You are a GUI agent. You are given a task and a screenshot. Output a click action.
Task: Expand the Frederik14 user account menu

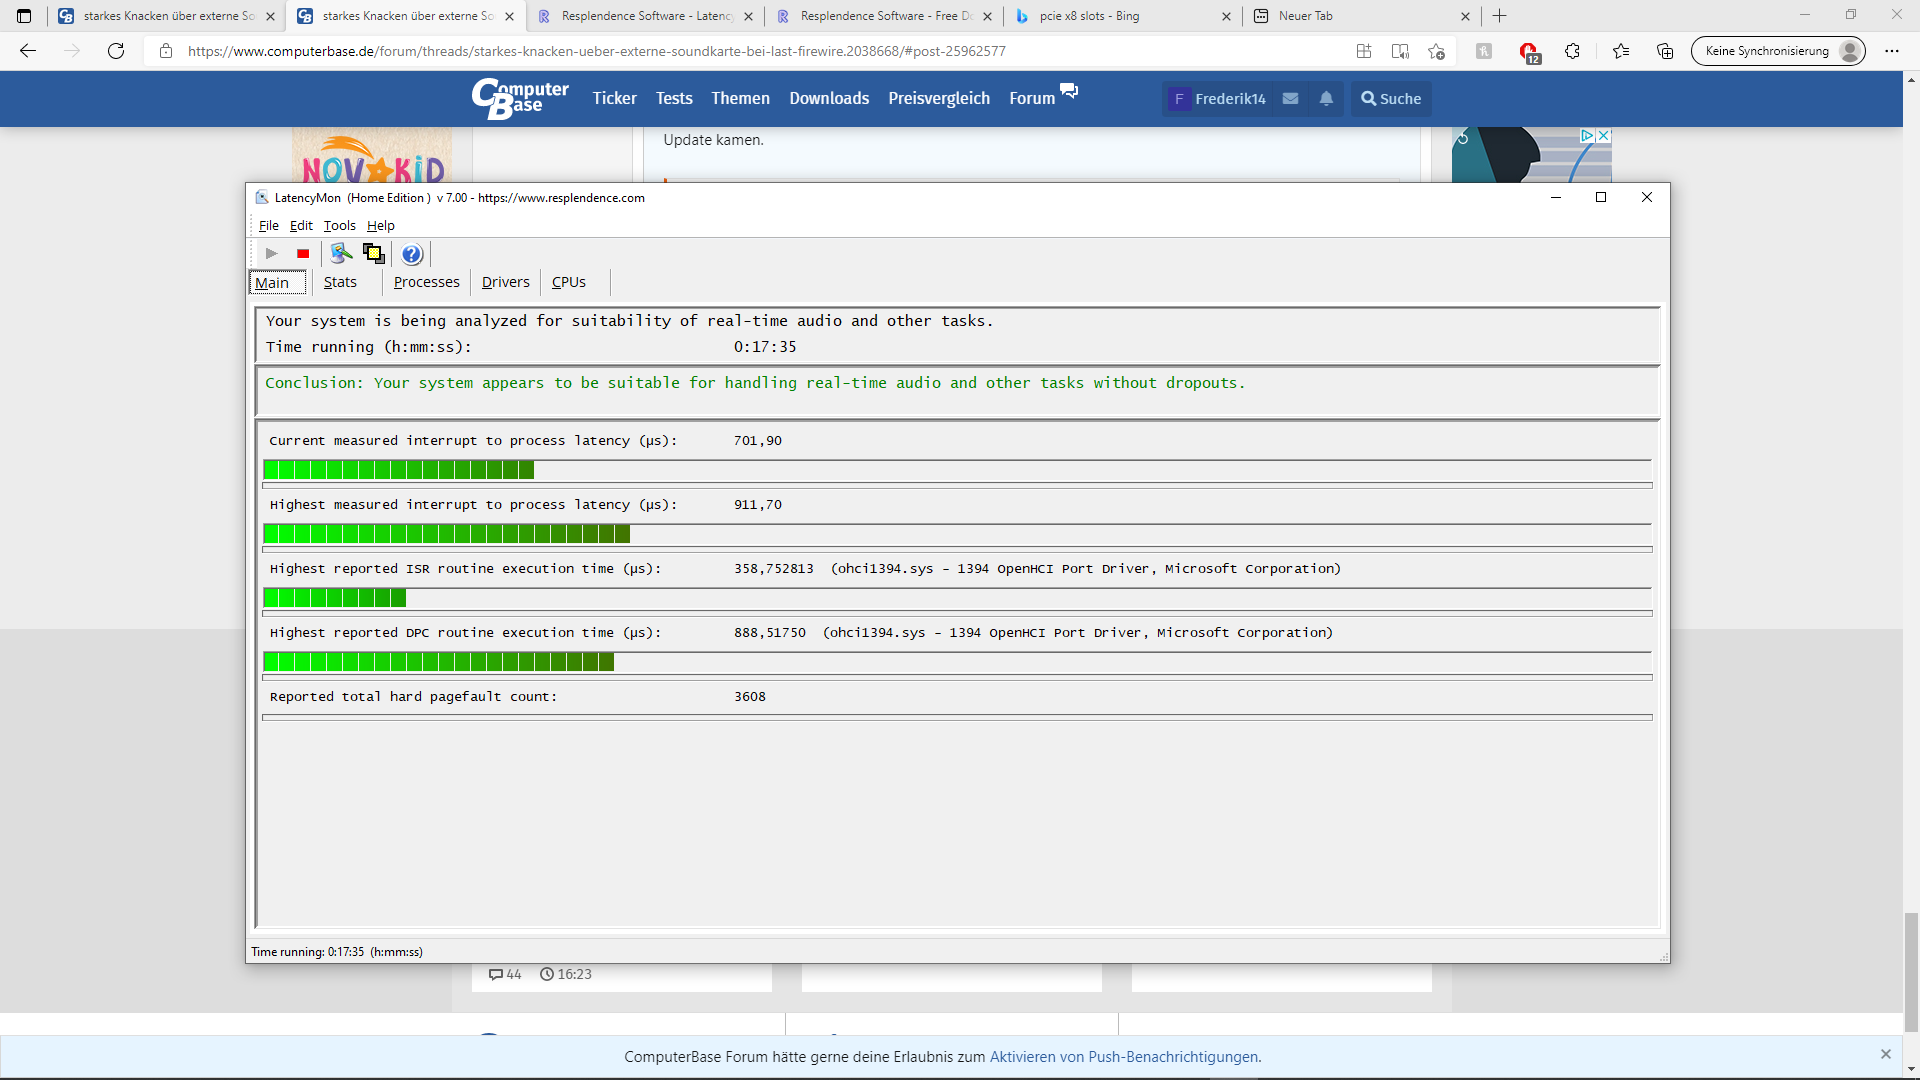tap(1219, 99)
